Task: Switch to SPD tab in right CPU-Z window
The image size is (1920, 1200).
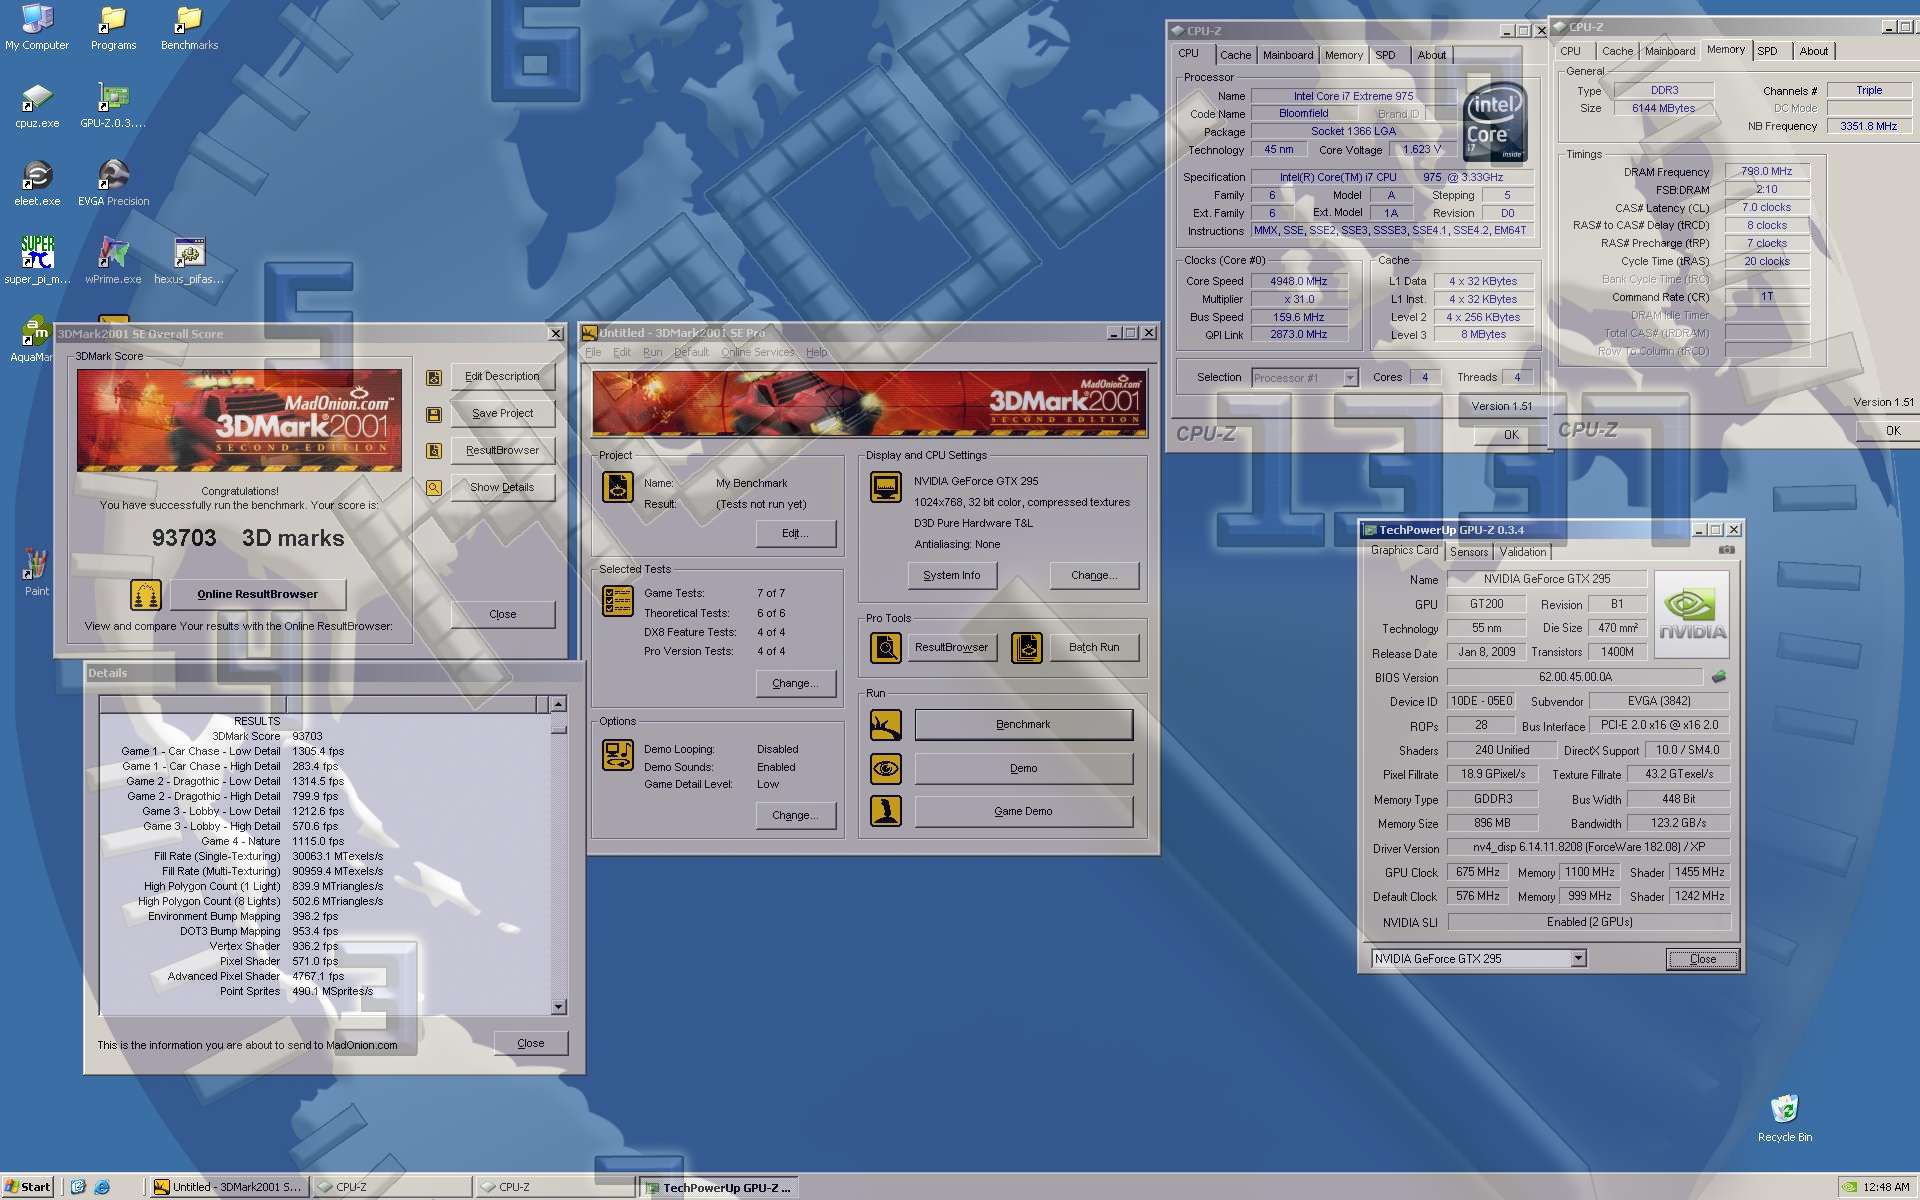Action: (1768, 52)
